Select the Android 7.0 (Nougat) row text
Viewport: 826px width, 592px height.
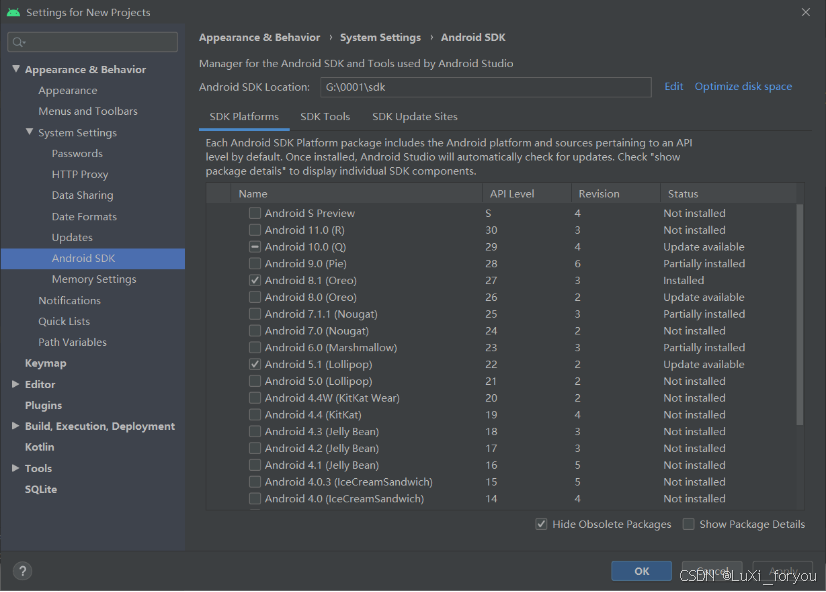[x=317, y=331]
